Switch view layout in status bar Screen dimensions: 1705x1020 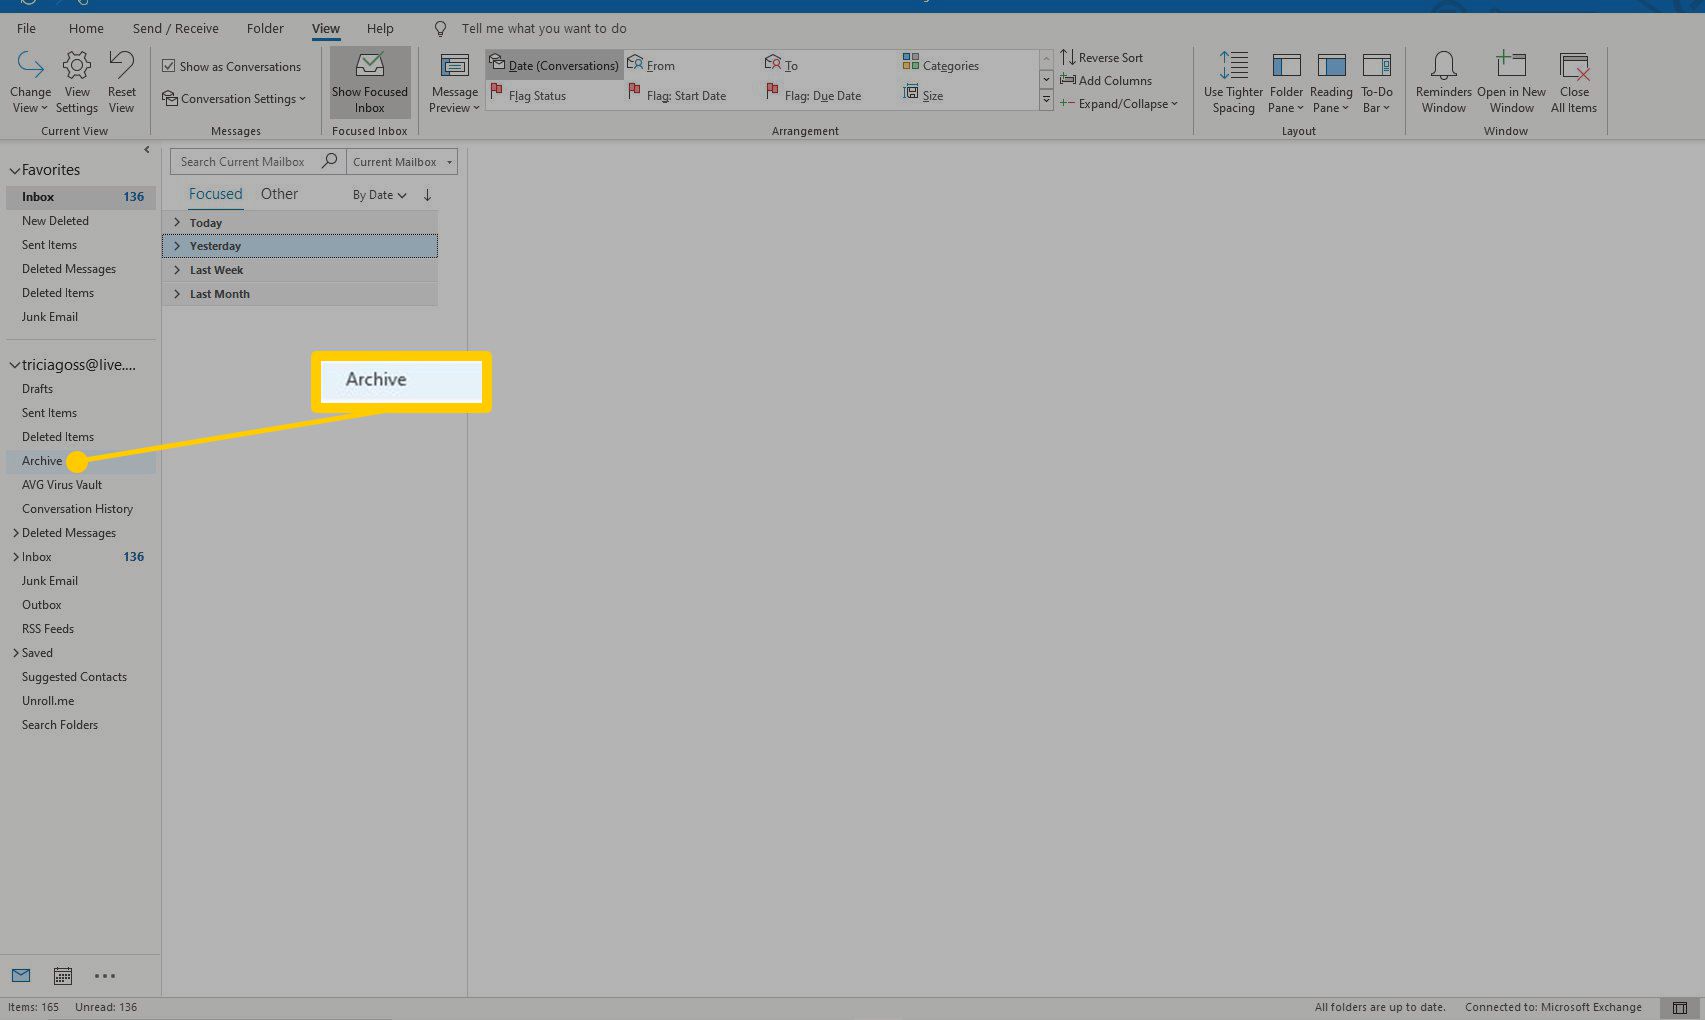pos(1680,1008)
